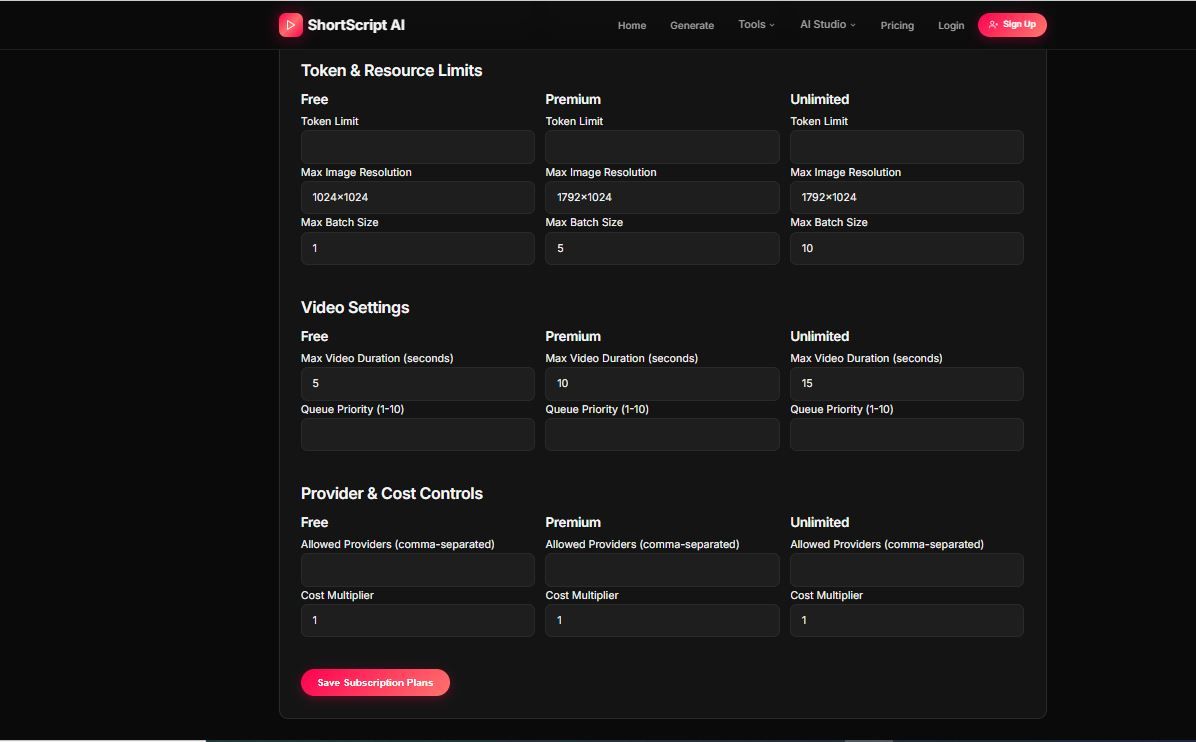Viewport: 1196px width, 742px height.
Task: Focus the Free plan Token Limit field
Action: 418,147
